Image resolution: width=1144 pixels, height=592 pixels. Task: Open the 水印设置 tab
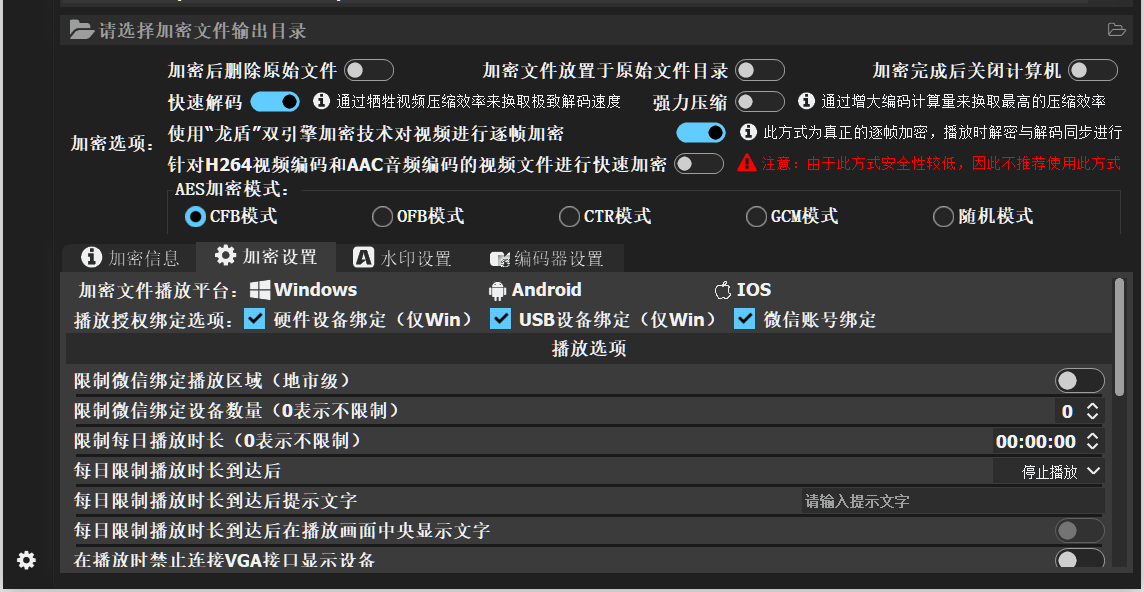coord(403,257)
